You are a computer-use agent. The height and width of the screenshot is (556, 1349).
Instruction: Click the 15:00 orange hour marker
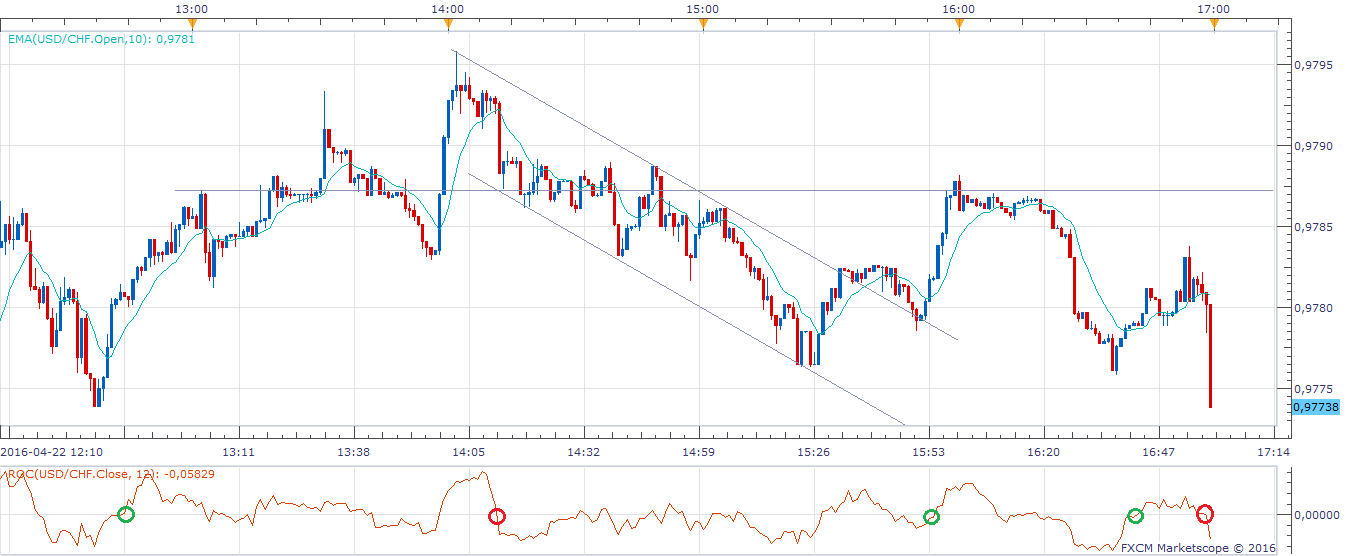(703, 23)
